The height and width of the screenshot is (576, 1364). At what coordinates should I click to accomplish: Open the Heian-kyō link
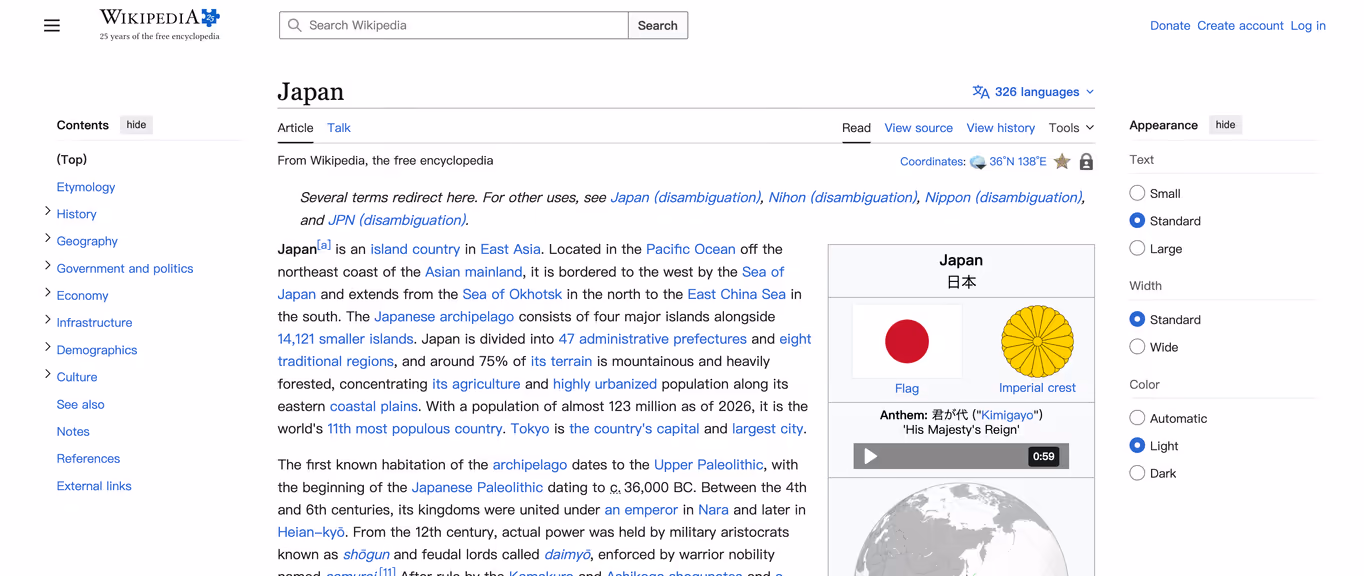click(x=311, y=532)
